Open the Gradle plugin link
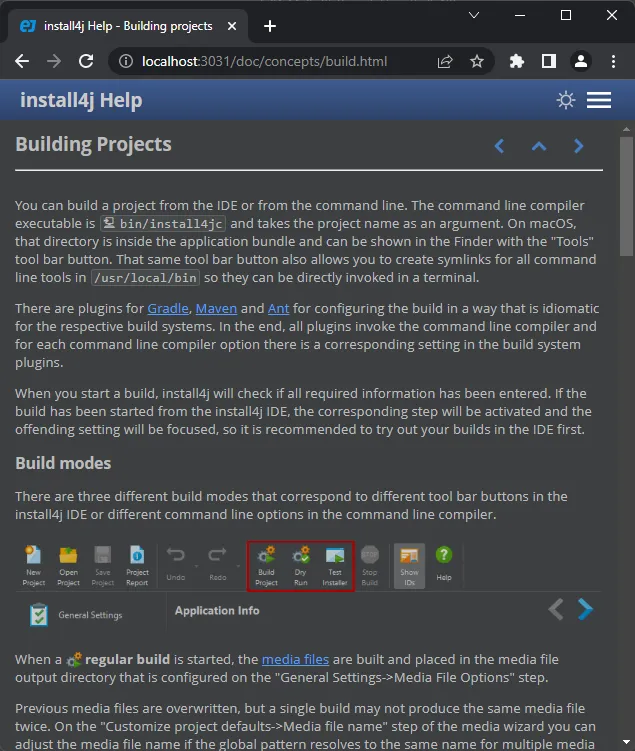This screenshot has width=635, height=751. click(168, 308)
